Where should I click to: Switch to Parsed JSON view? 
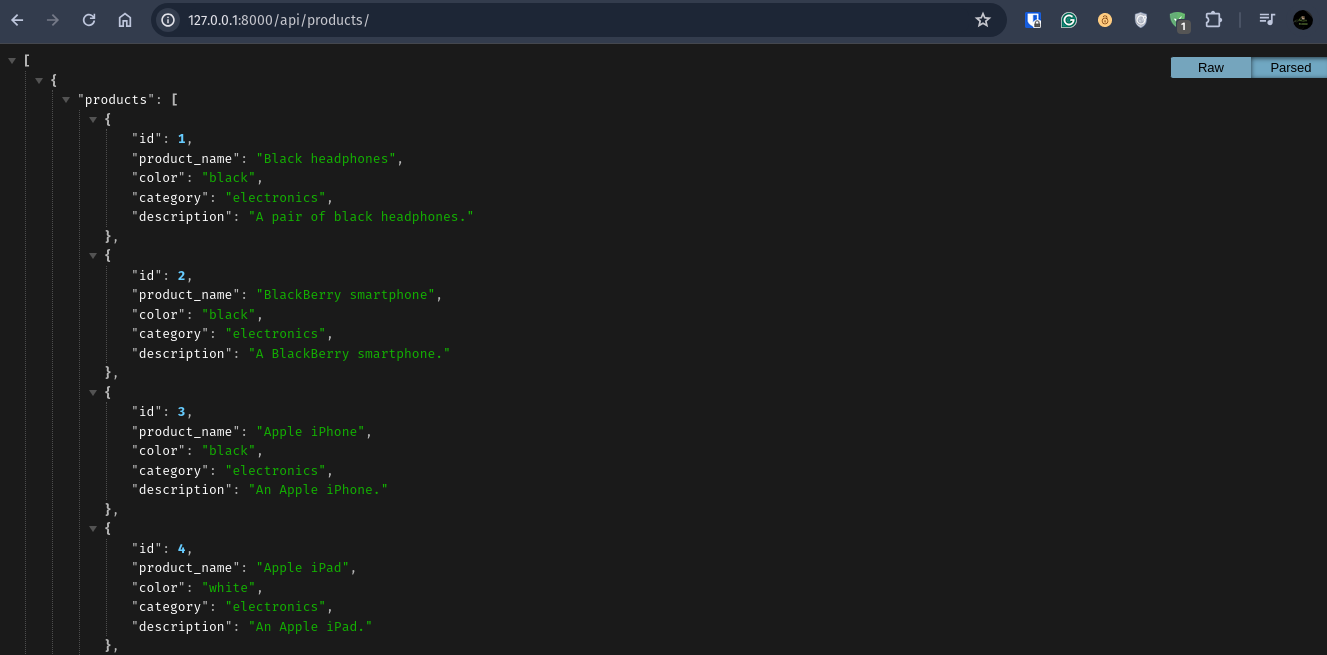tap(1290, 68)
